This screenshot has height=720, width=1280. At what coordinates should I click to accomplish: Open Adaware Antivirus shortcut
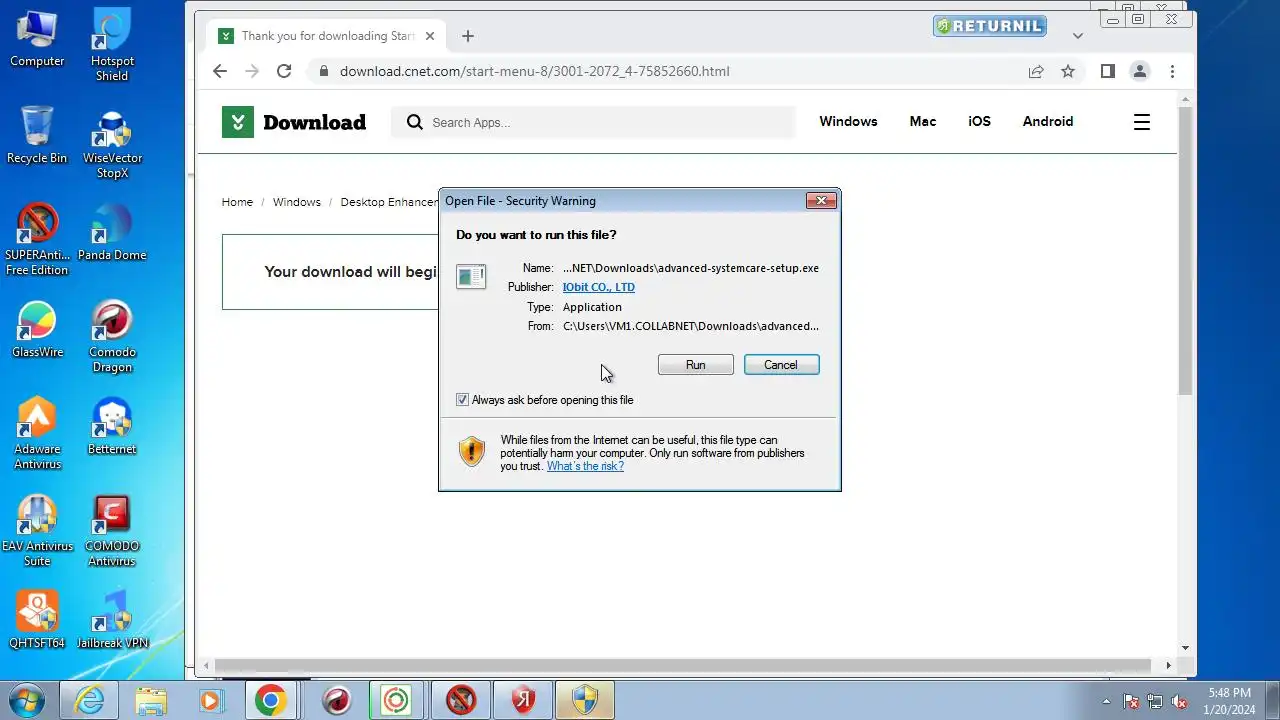coord(37,433)
